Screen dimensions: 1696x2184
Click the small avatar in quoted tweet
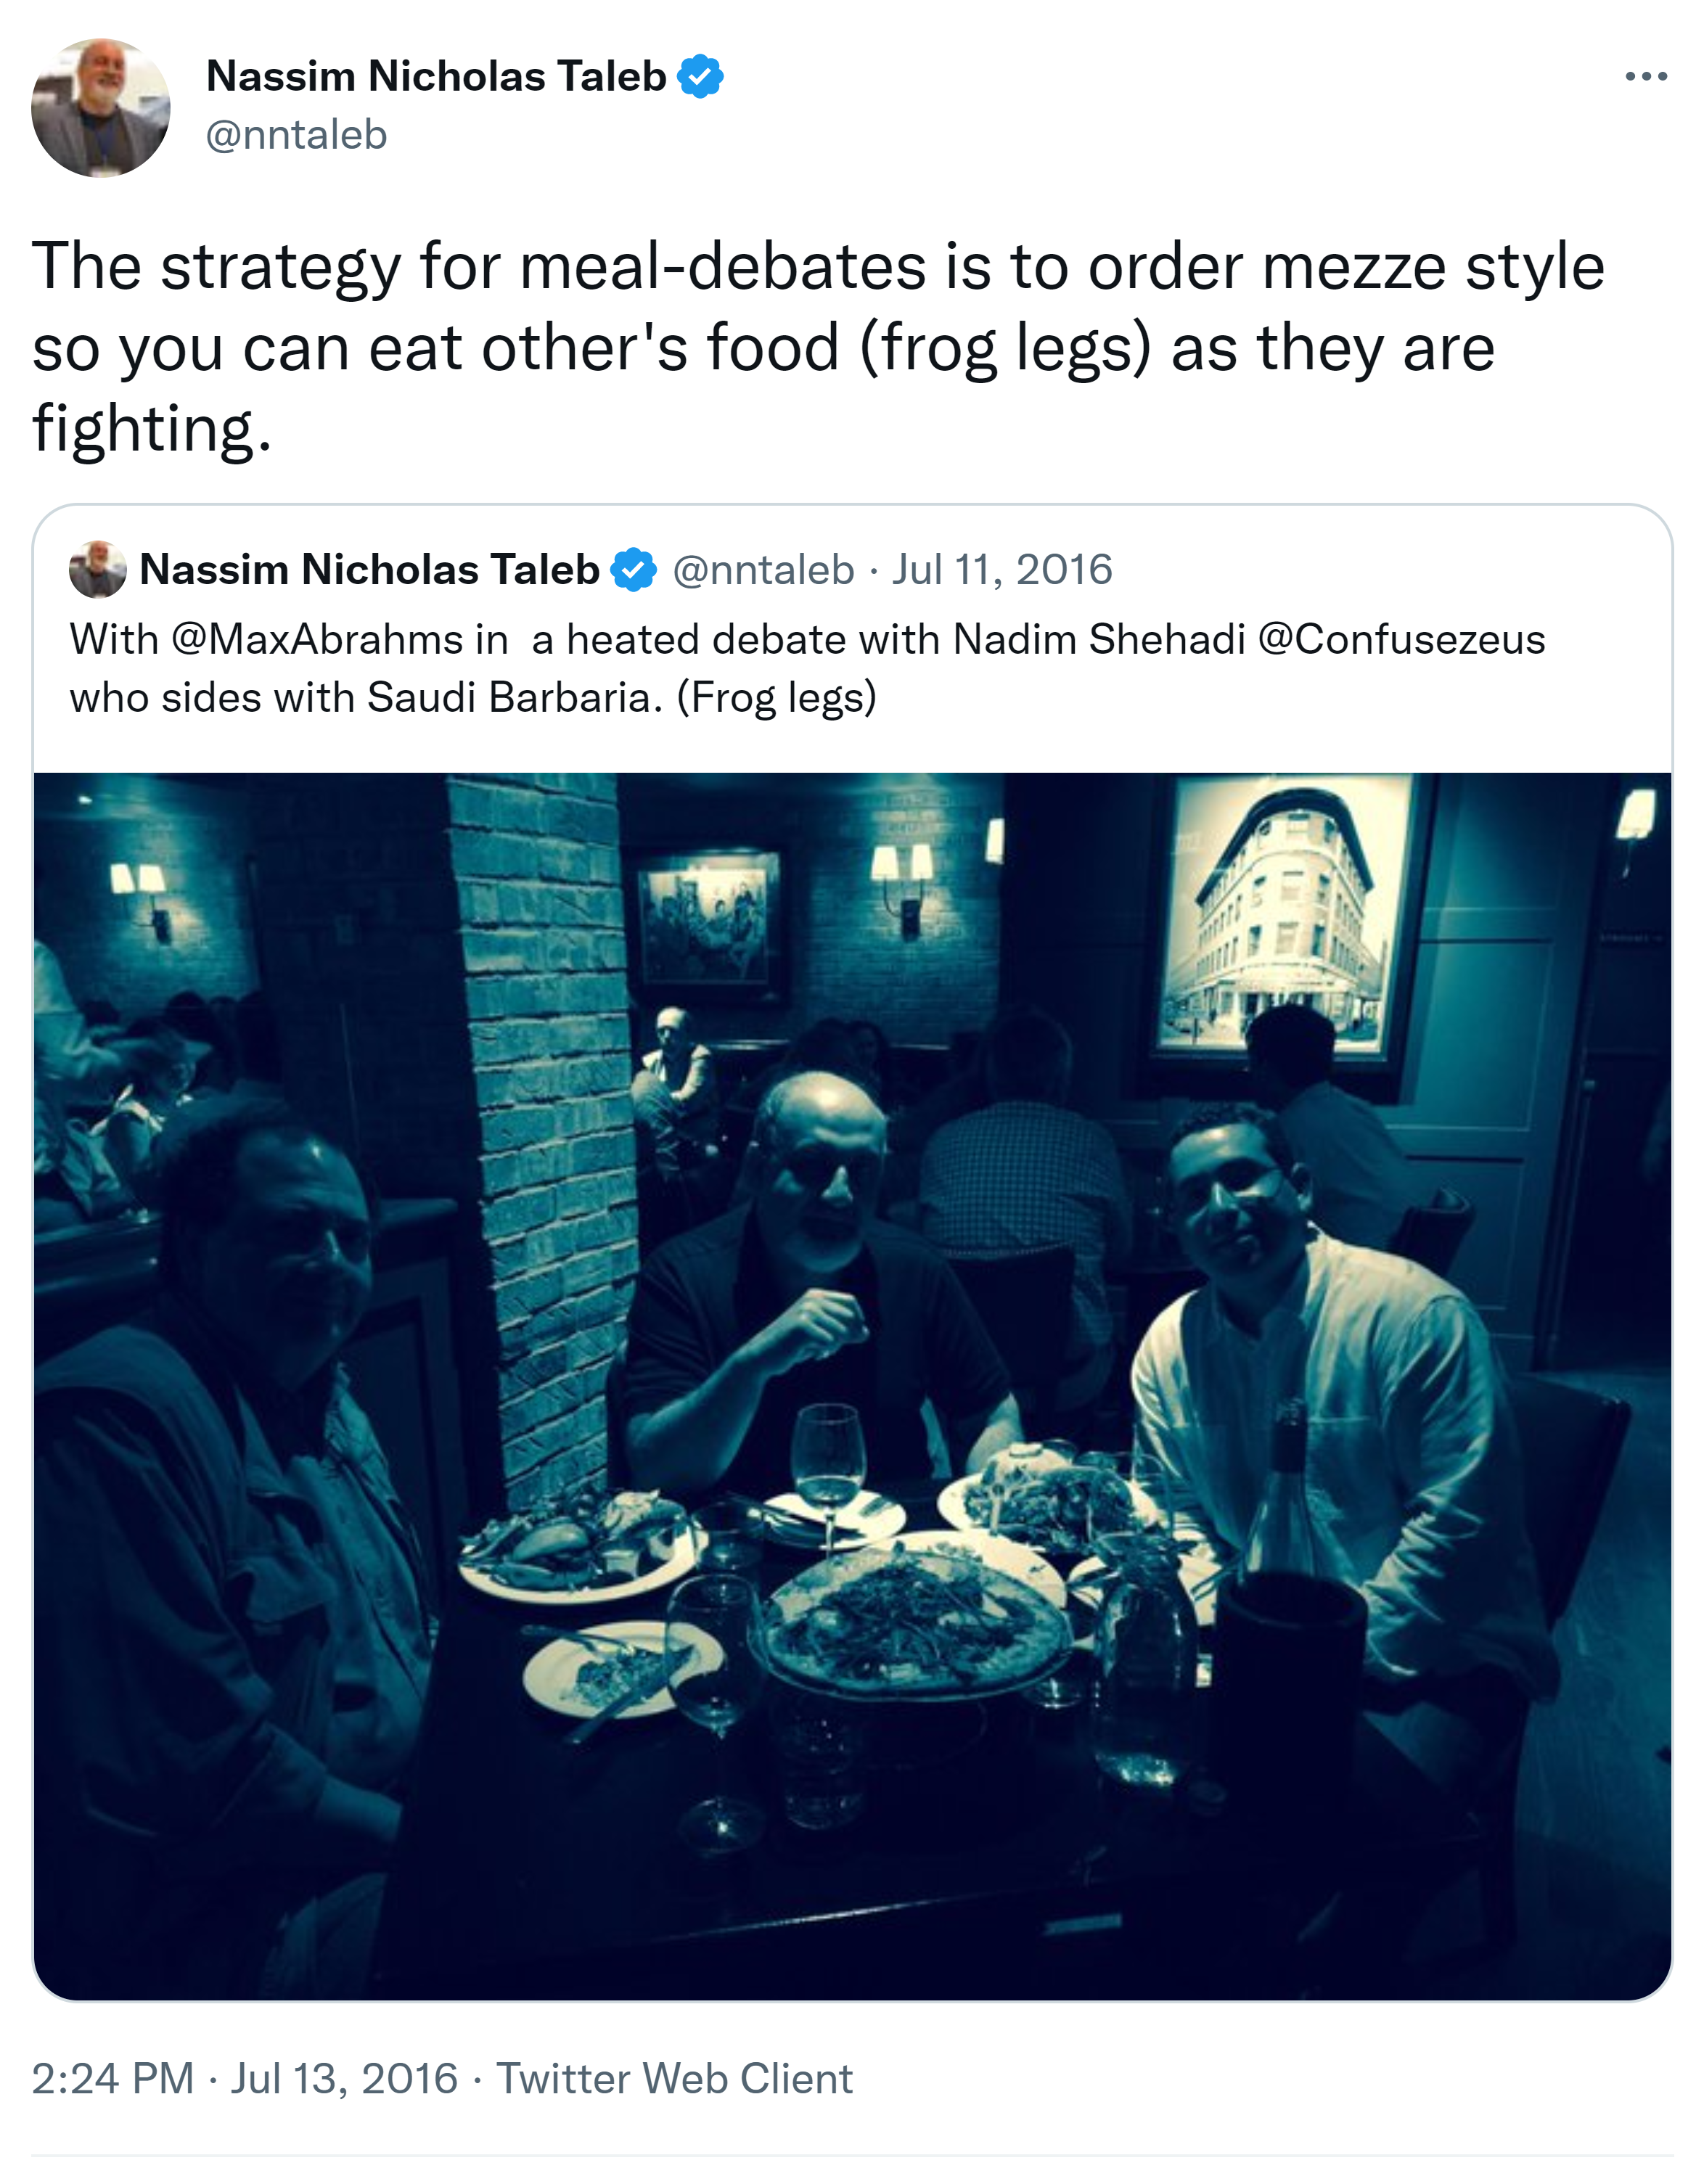(x=97, y=570)
